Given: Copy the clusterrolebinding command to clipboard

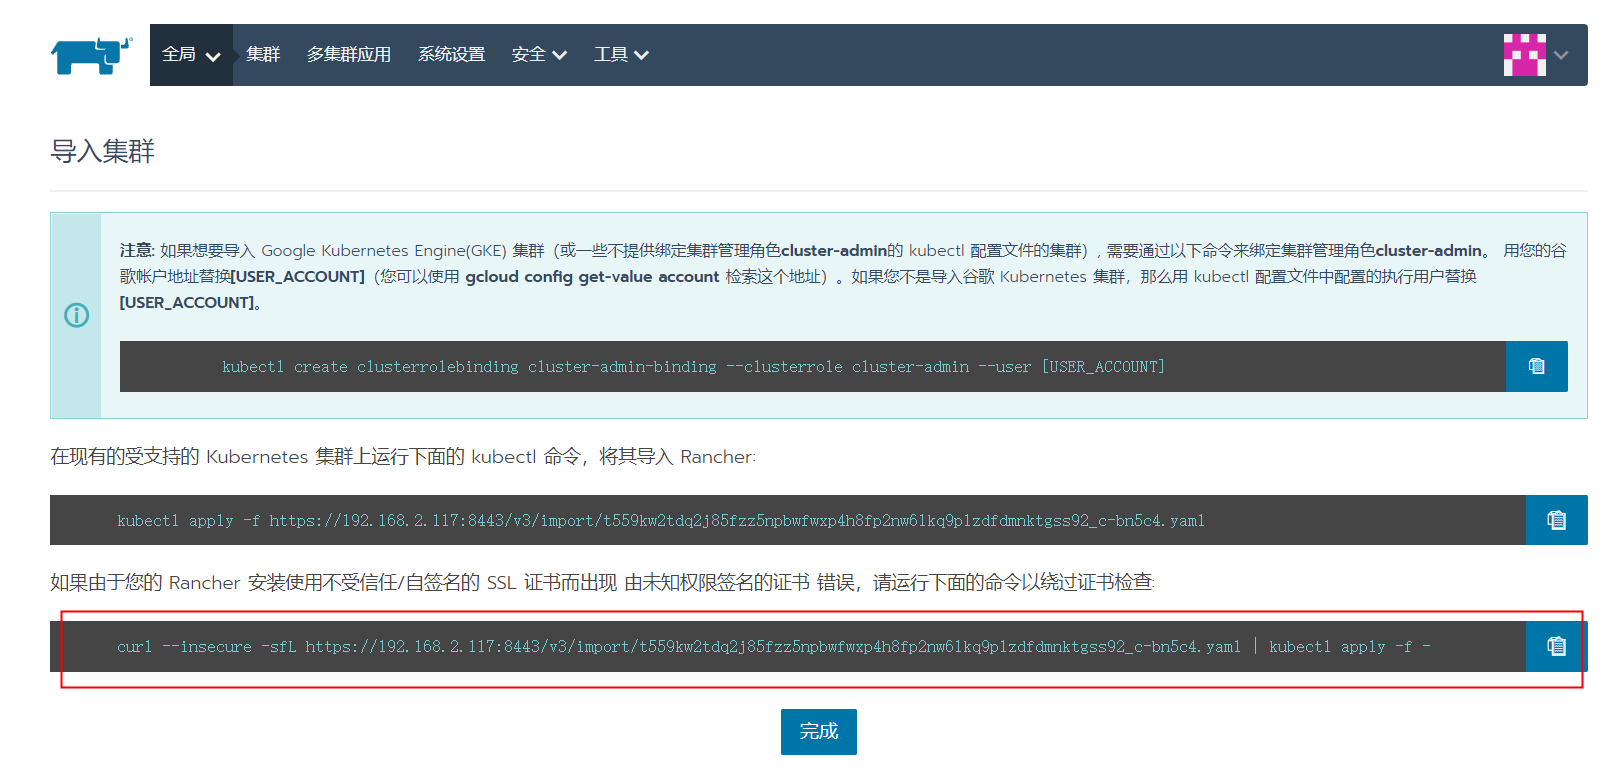Looking at the screenshot, I should 1537,366.
